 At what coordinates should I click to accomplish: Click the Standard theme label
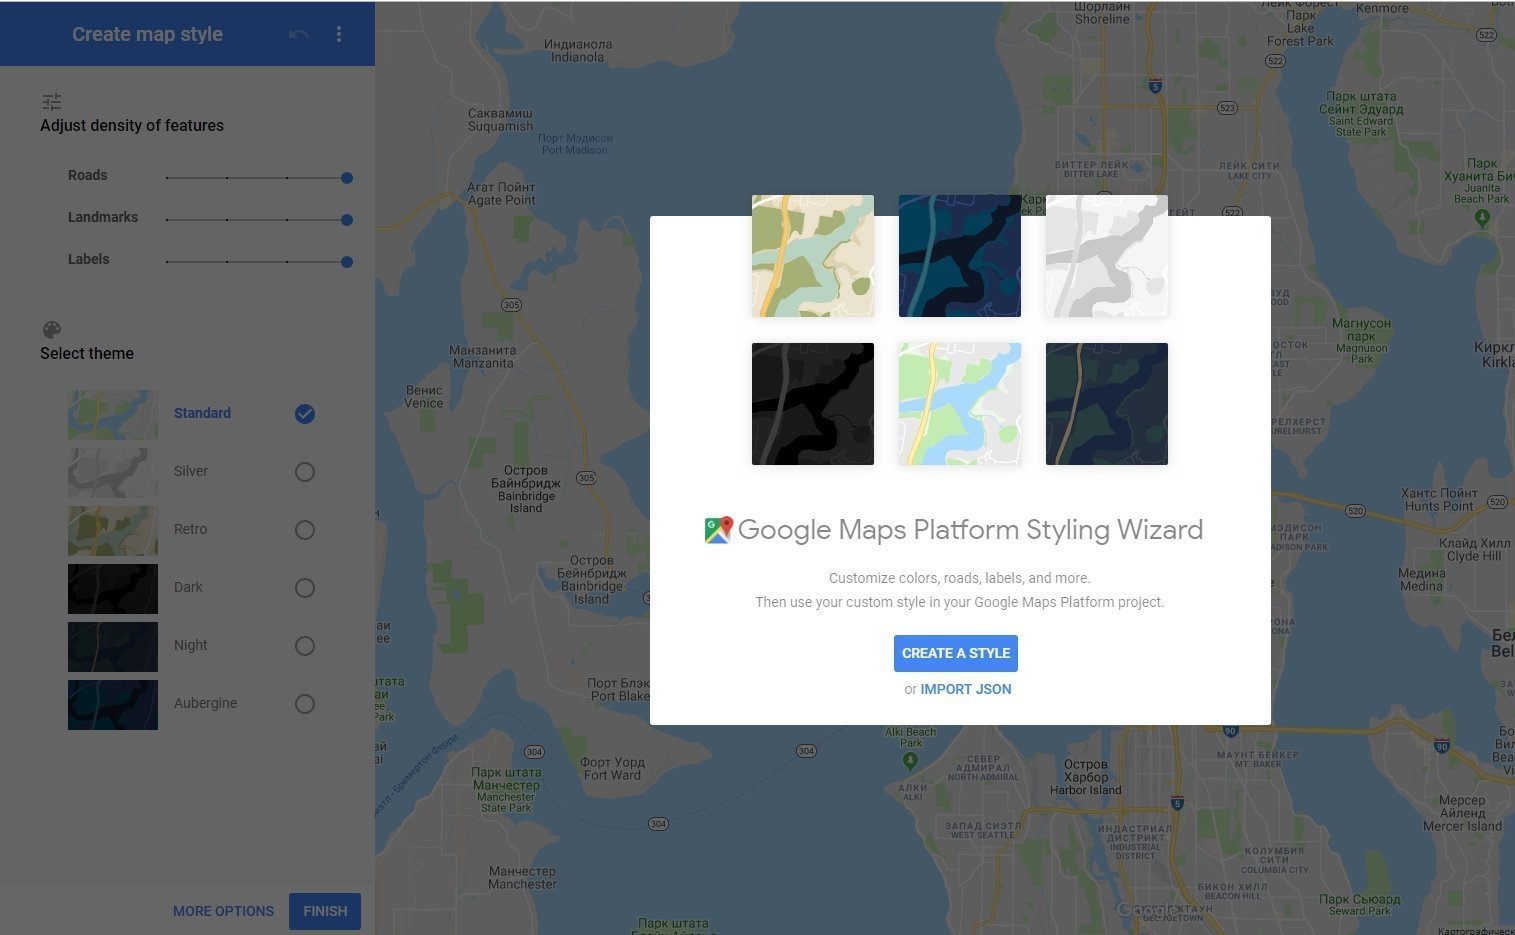click(x=202, y=413)
